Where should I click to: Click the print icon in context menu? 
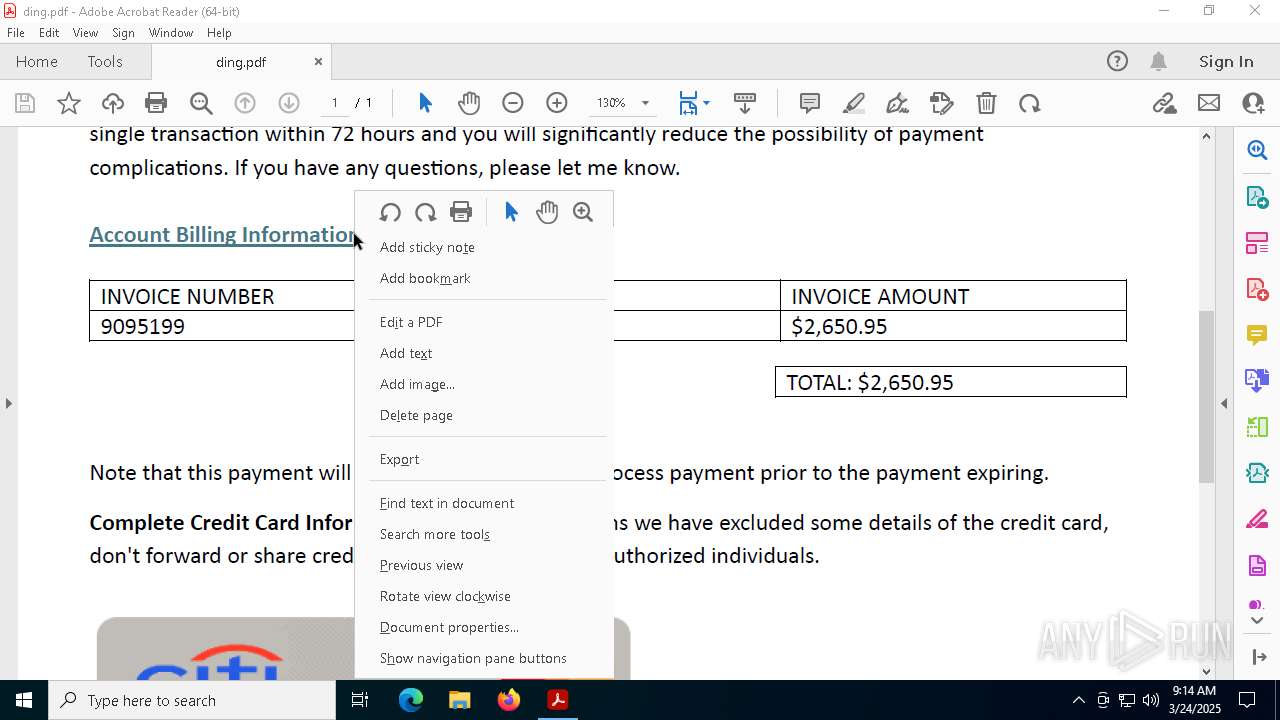(x=461, y=212)
